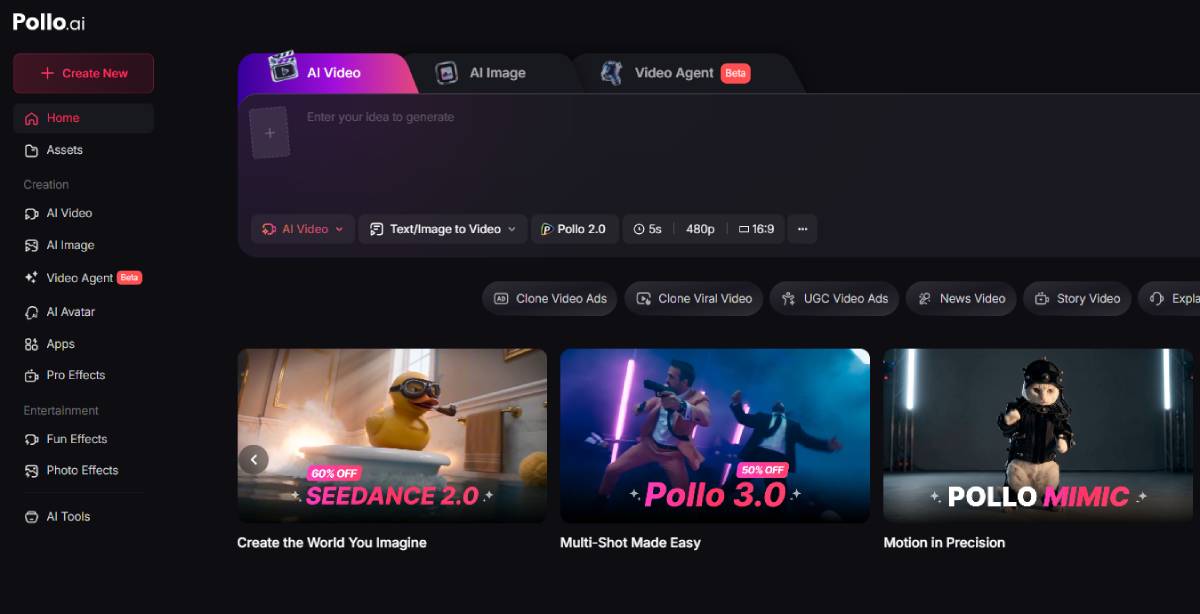Open the AI Video mode dropdown

[303, 229]
